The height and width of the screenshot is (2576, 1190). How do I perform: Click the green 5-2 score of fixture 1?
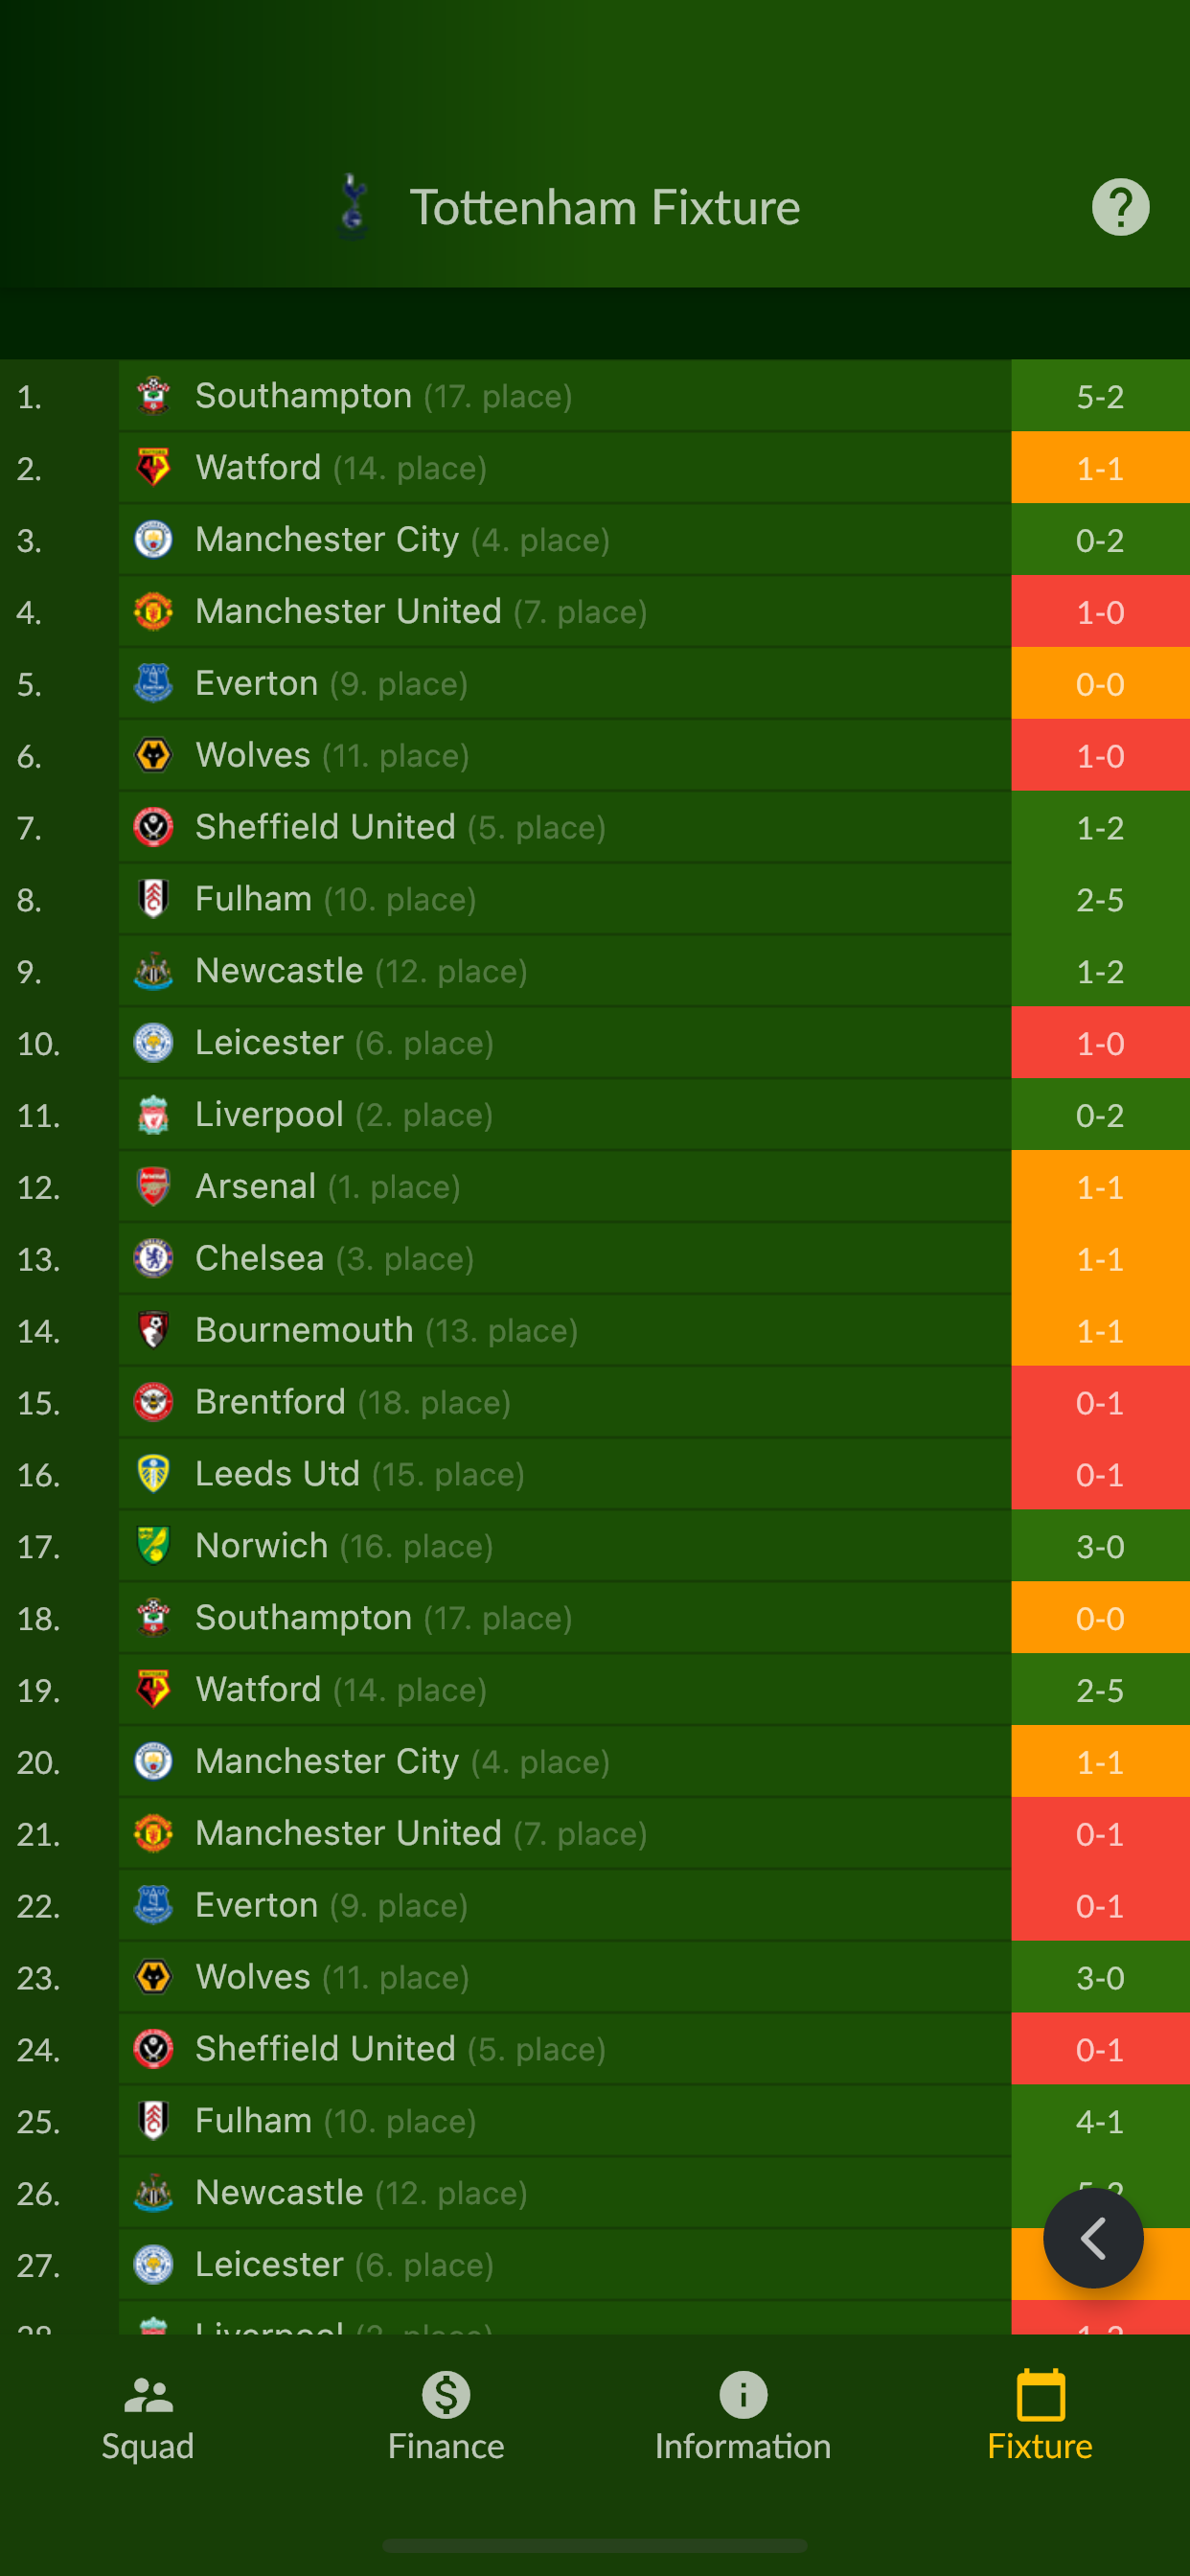click(x=1100, y=397)
